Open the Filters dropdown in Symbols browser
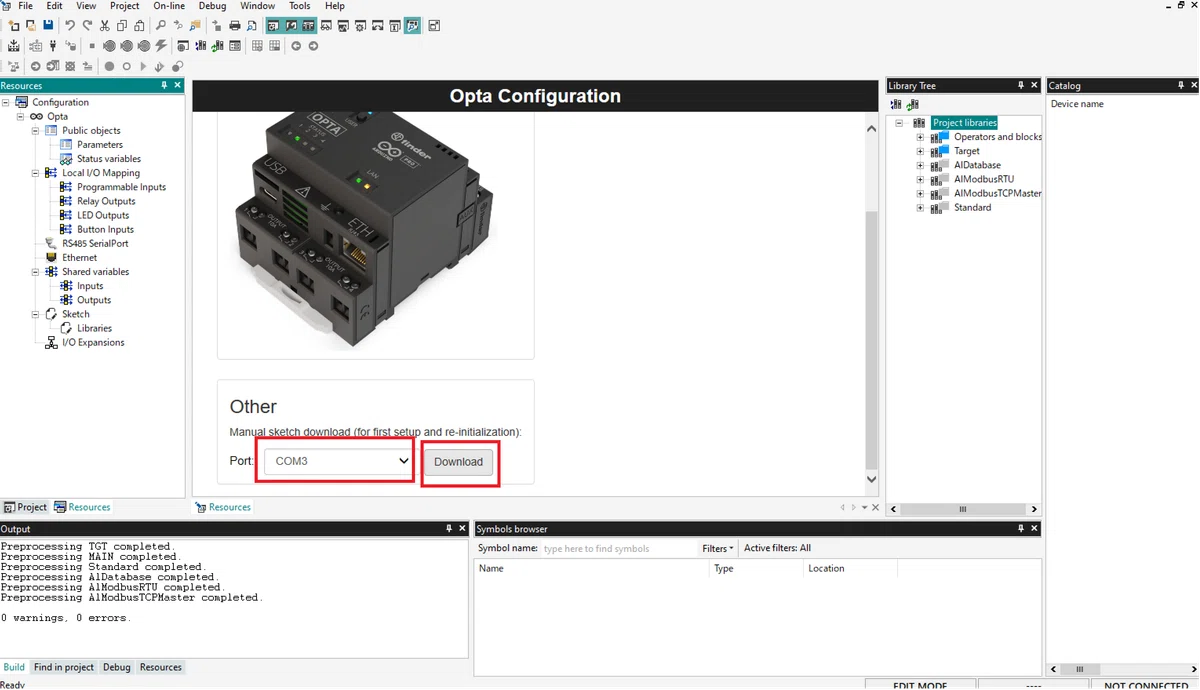The height and width of the screenshot is (690, 1200). pyautogui.click(x=718, y=548)
